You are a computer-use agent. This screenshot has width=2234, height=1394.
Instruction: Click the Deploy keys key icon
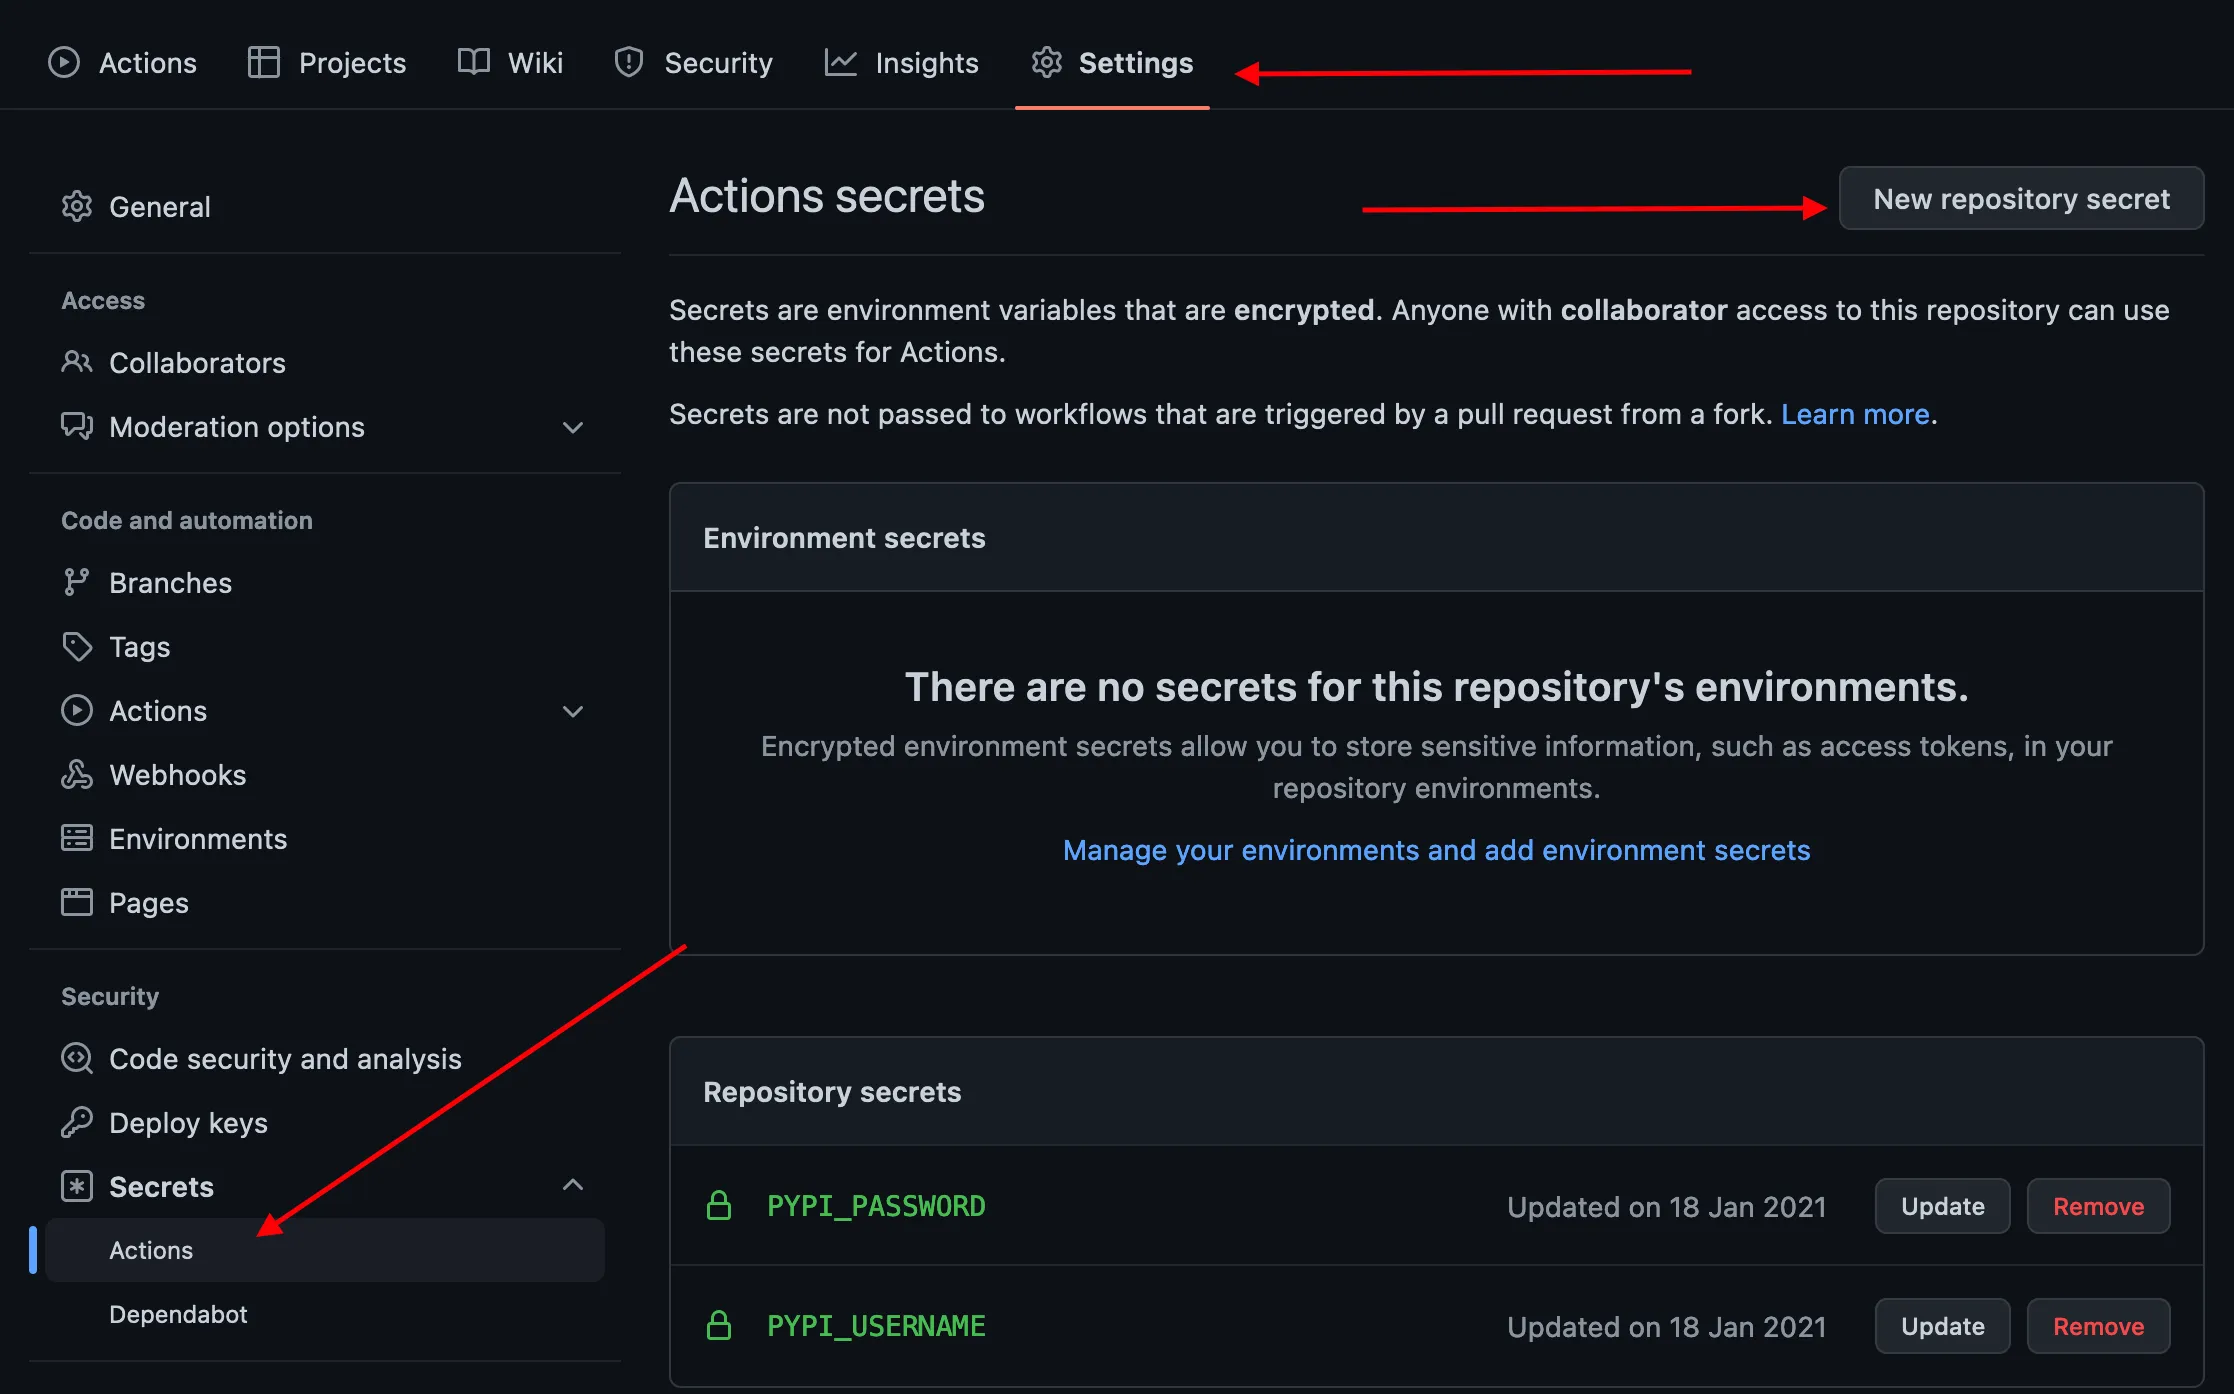77,1122
